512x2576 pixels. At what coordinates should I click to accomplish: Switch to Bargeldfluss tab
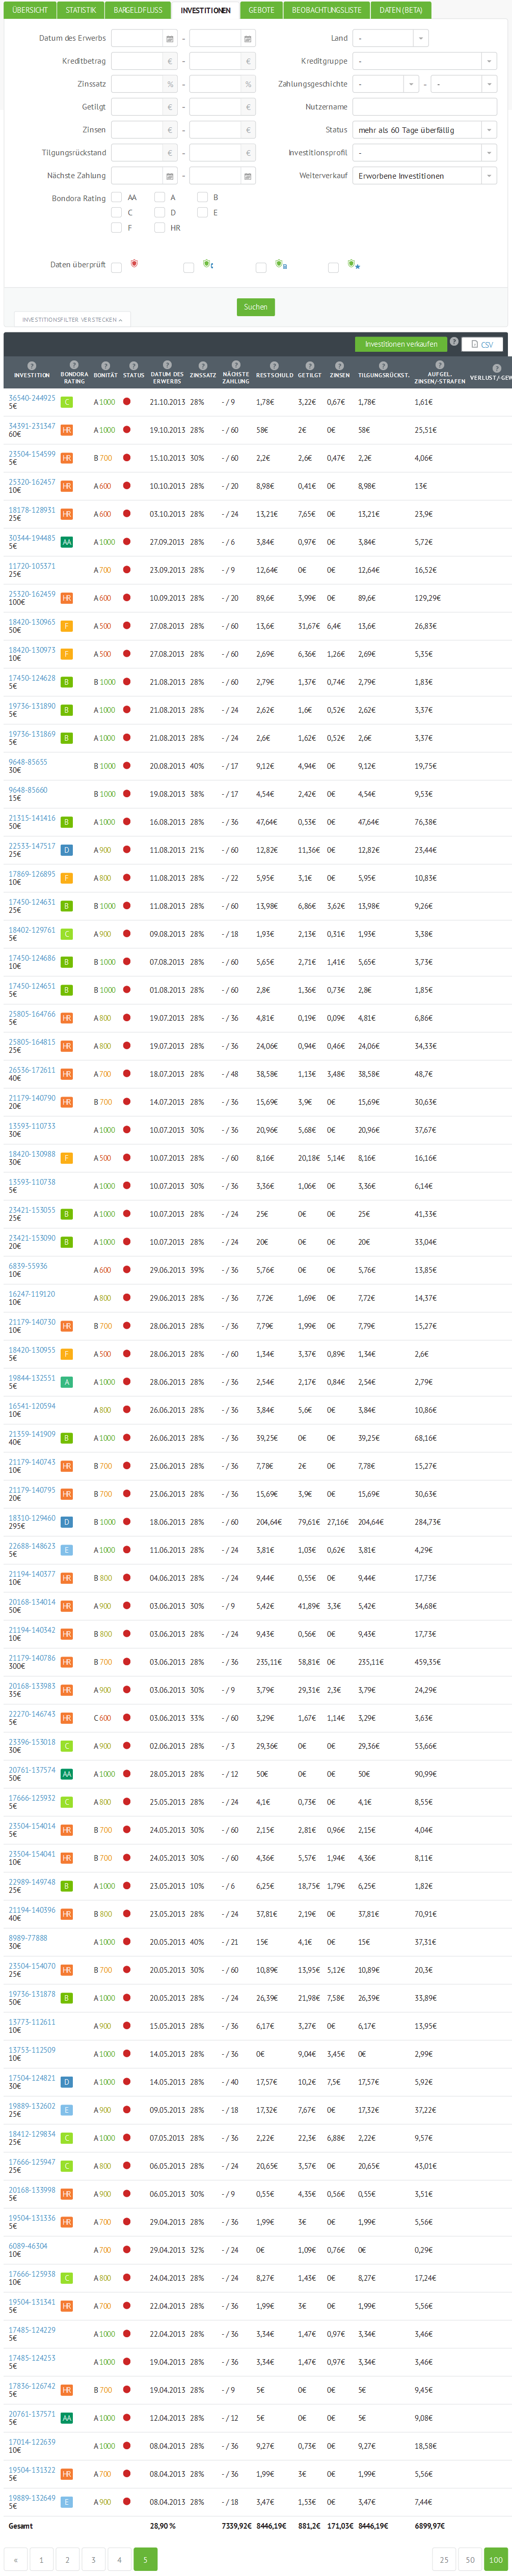coord(138,10)
